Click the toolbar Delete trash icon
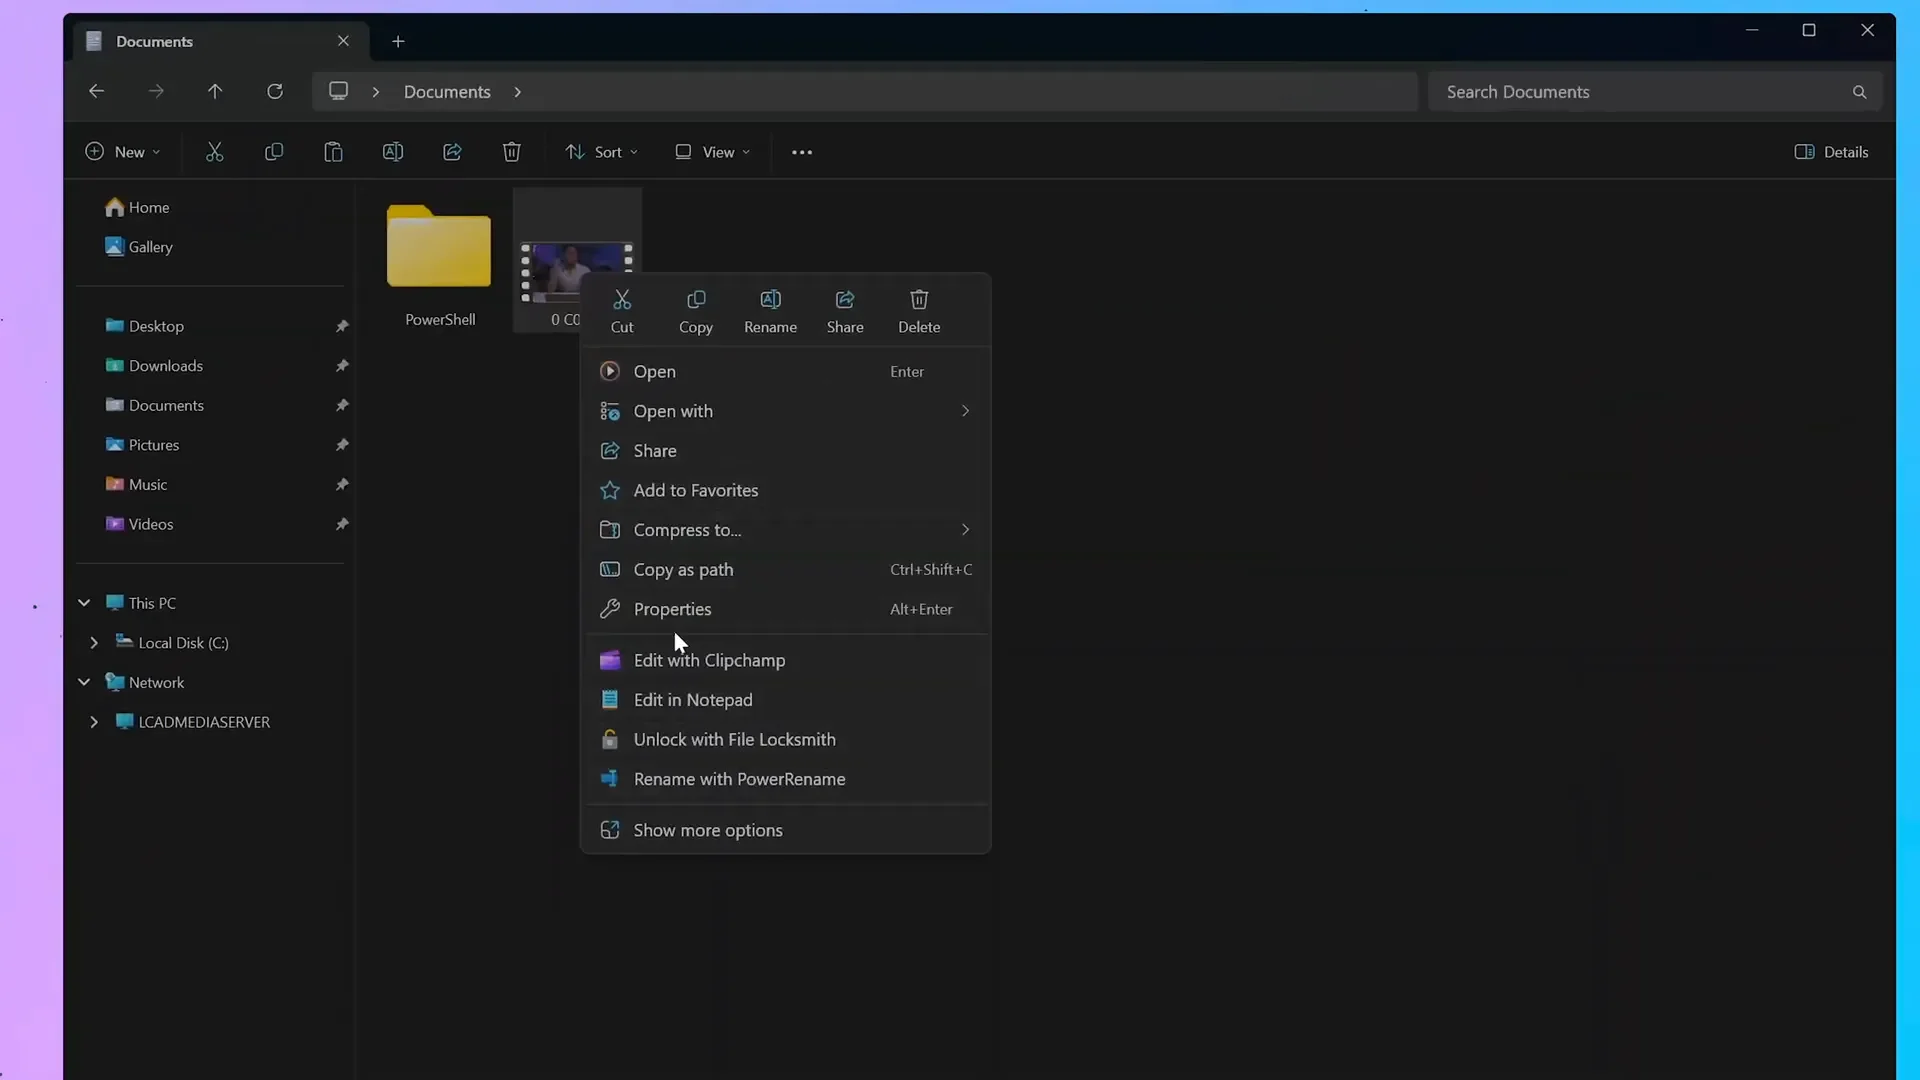The image size is (1920, 1080). (x=512, y=152)
